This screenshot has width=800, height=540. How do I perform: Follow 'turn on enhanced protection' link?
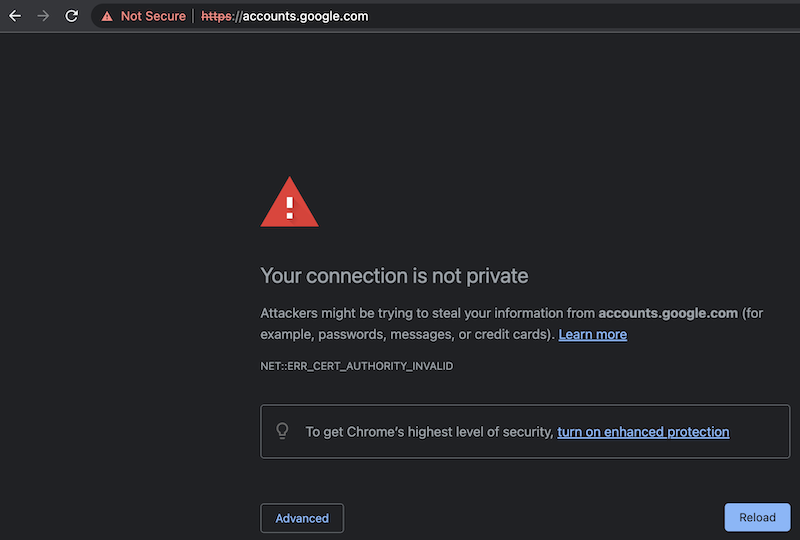click(x=643, y=432)
